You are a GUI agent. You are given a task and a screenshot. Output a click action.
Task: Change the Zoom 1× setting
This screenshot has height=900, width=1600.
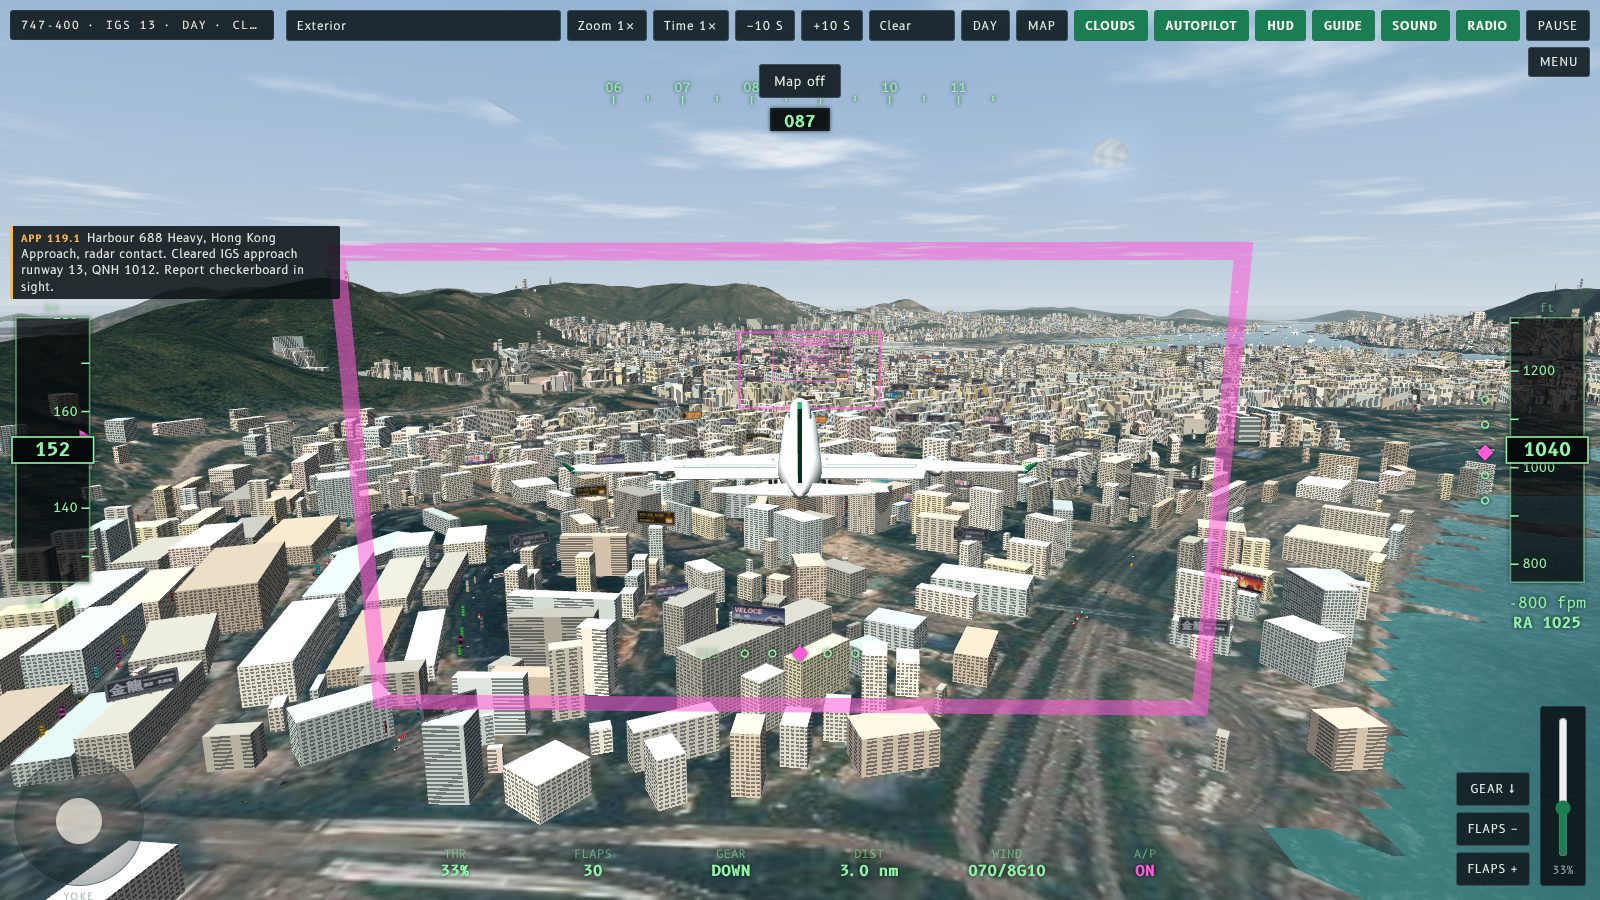pos(606,25)
